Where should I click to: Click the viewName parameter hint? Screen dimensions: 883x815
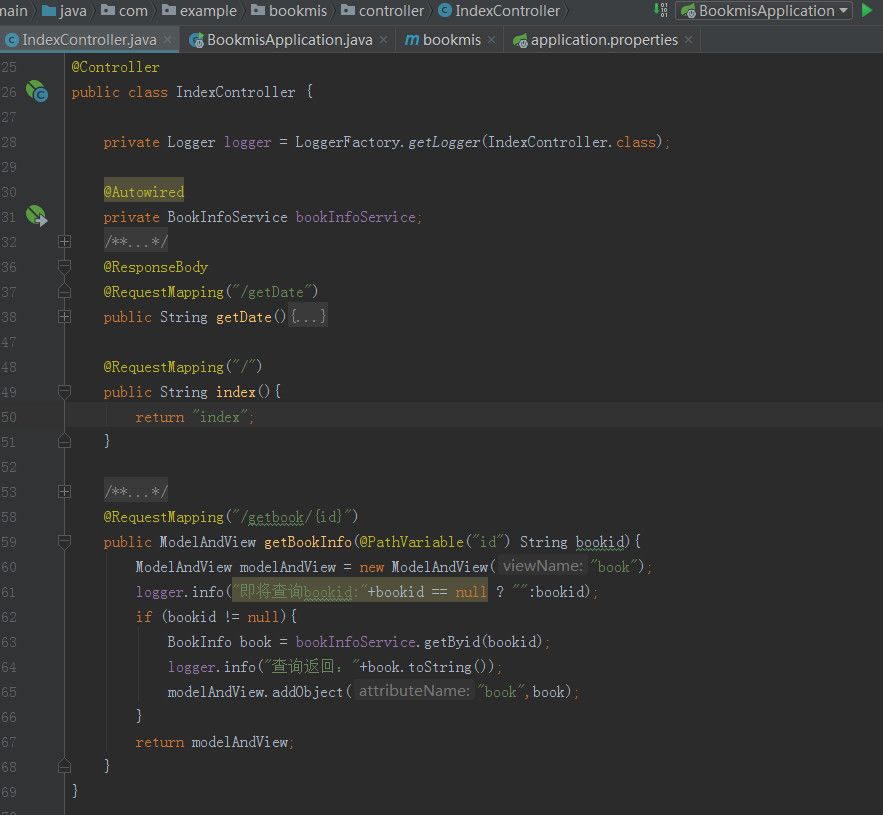point(543,566)
